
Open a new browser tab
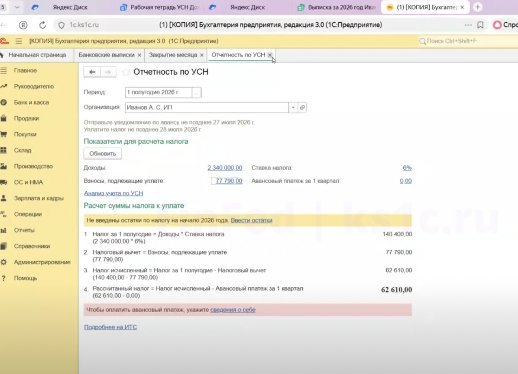[x=477, y=7]
